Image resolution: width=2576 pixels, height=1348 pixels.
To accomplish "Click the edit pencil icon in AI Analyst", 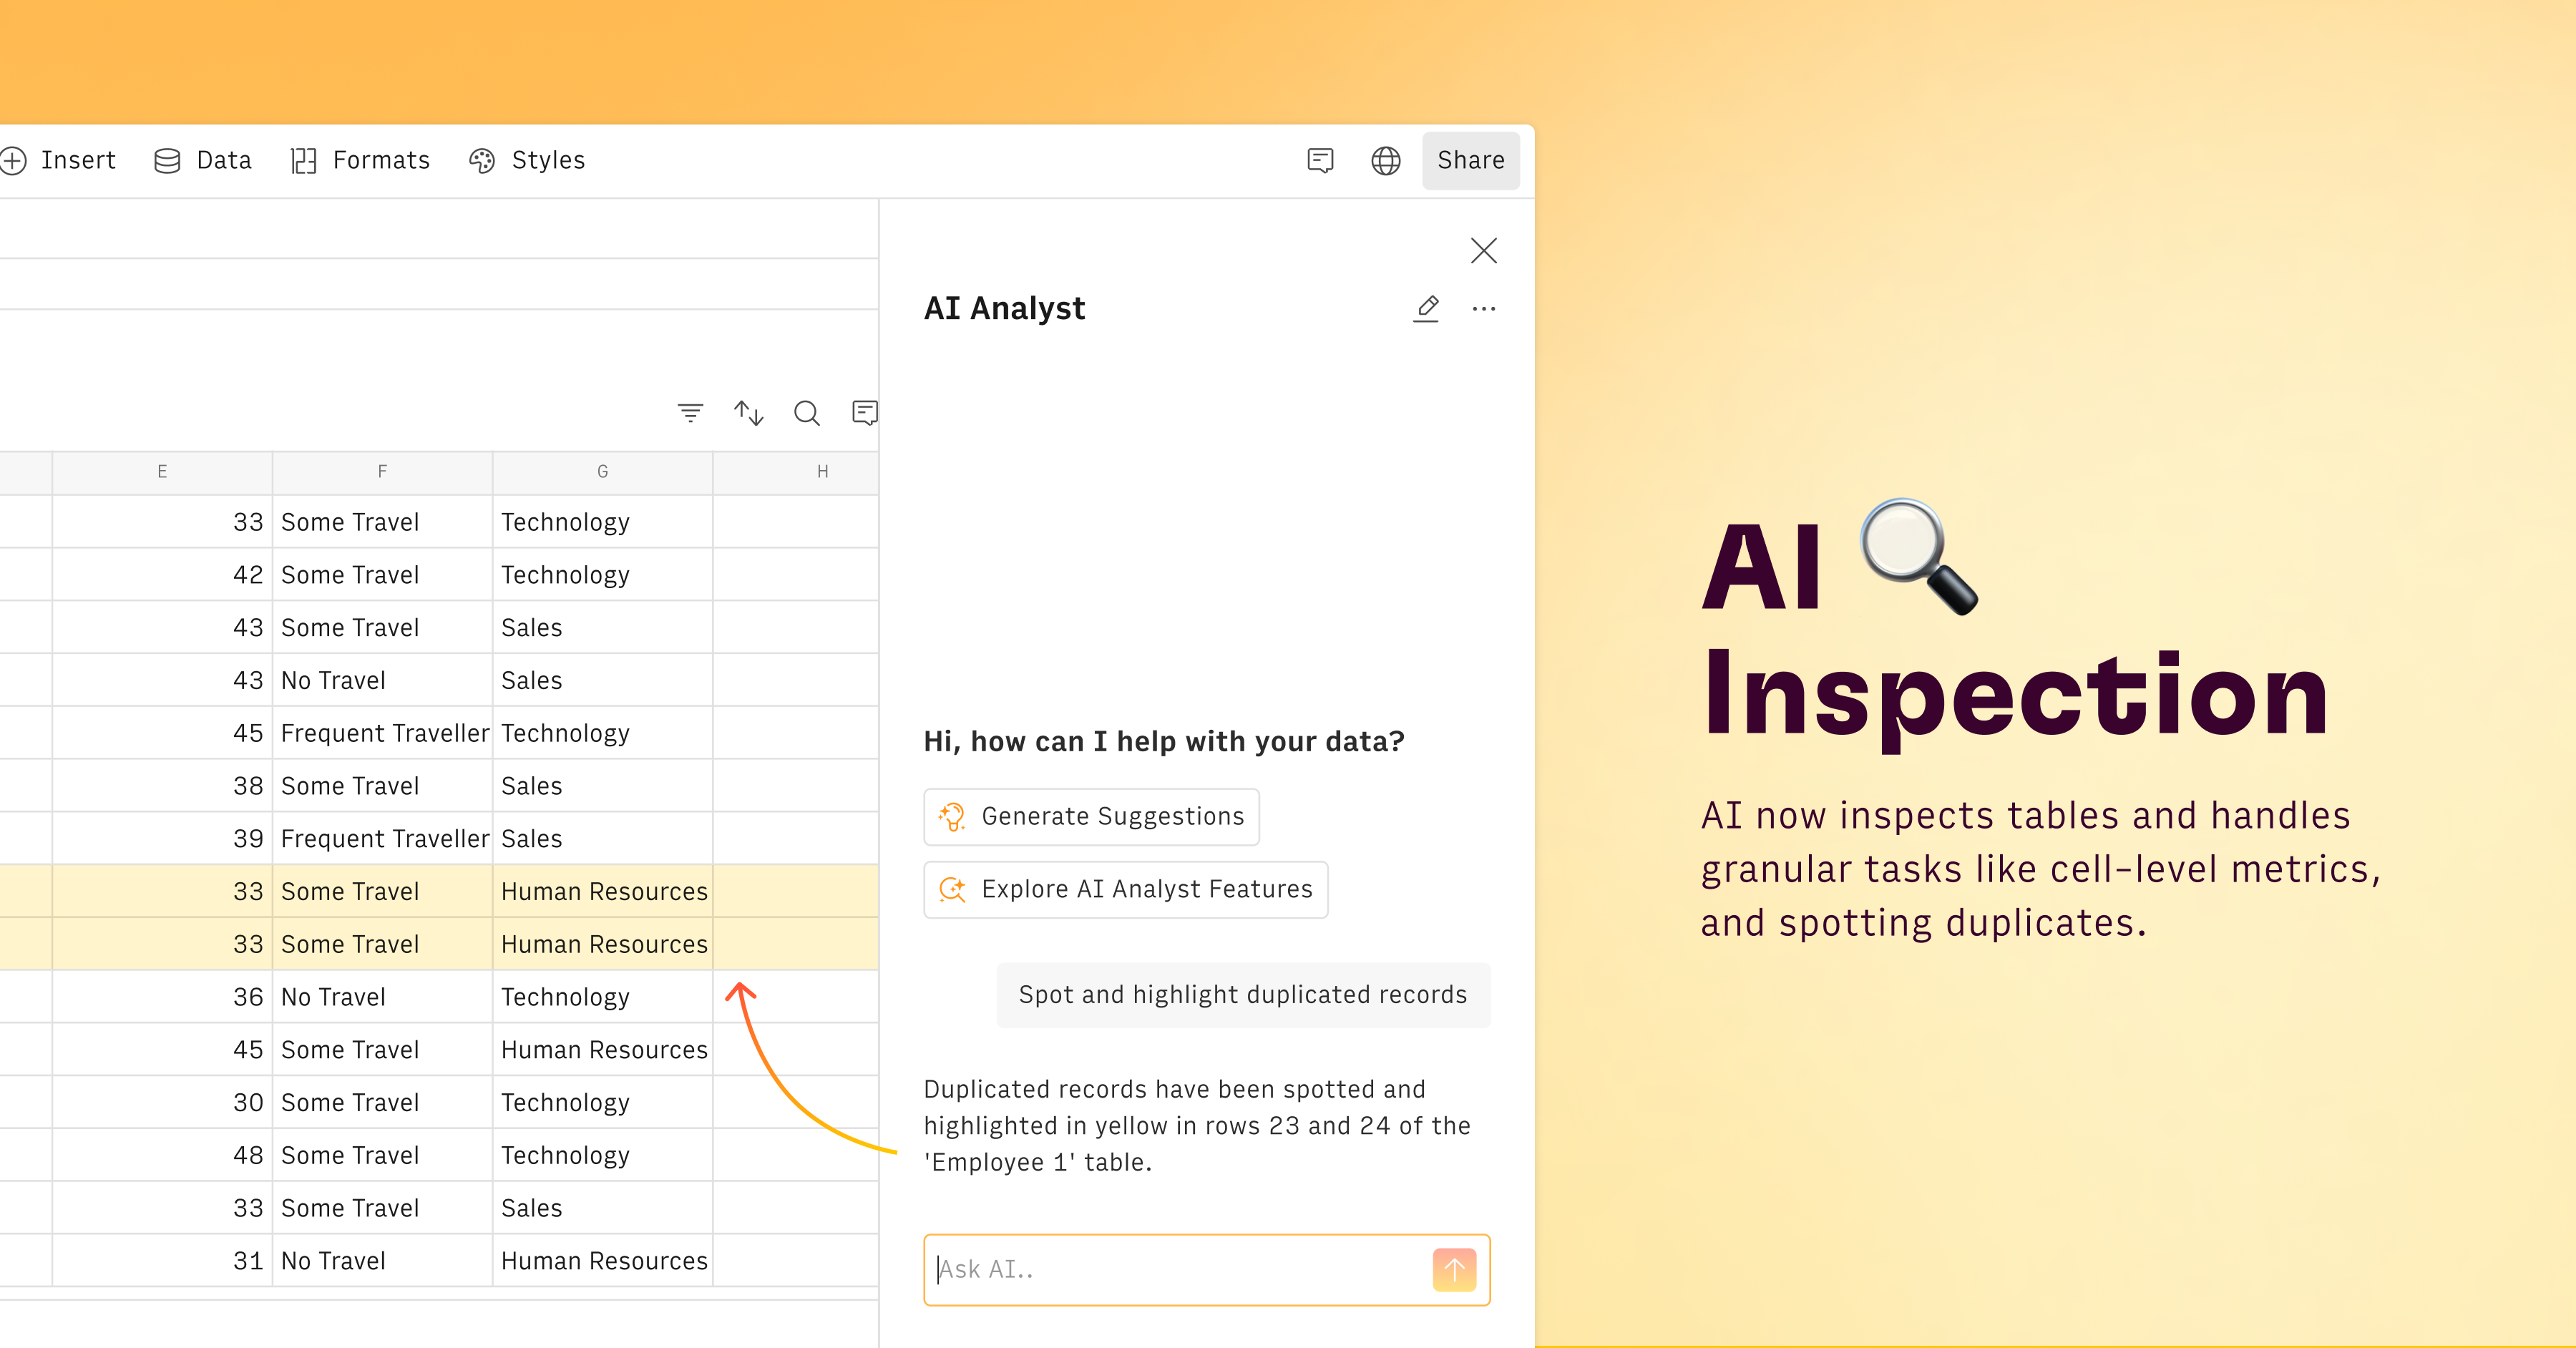I will [x=1426, y=308].
